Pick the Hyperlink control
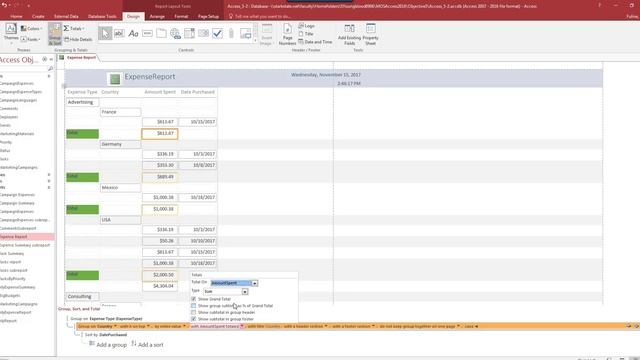 point(176,33)
